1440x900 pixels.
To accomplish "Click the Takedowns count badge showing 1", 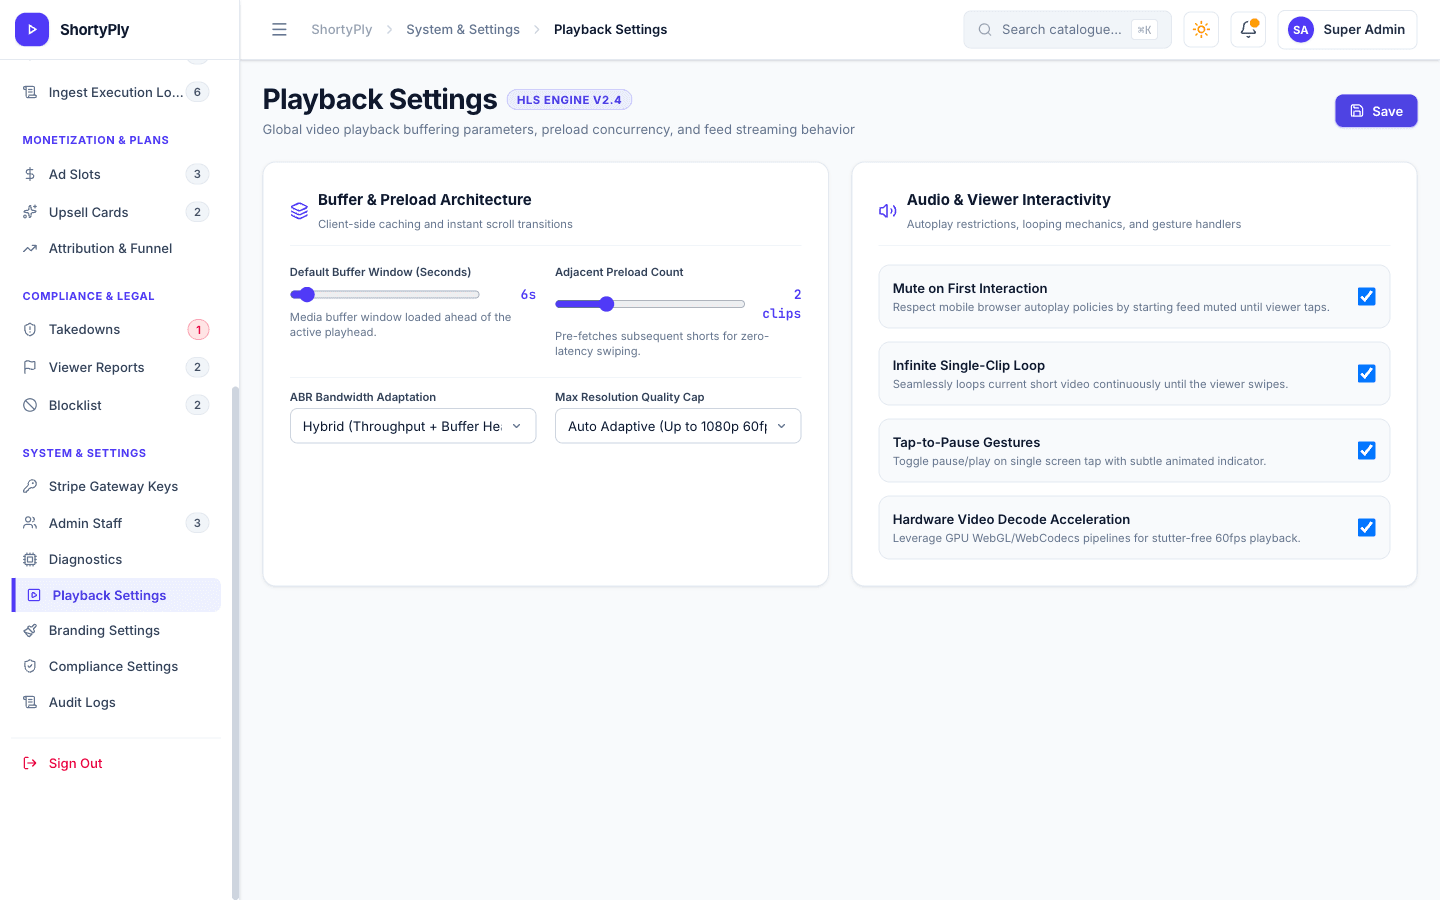I will point(198,329).
